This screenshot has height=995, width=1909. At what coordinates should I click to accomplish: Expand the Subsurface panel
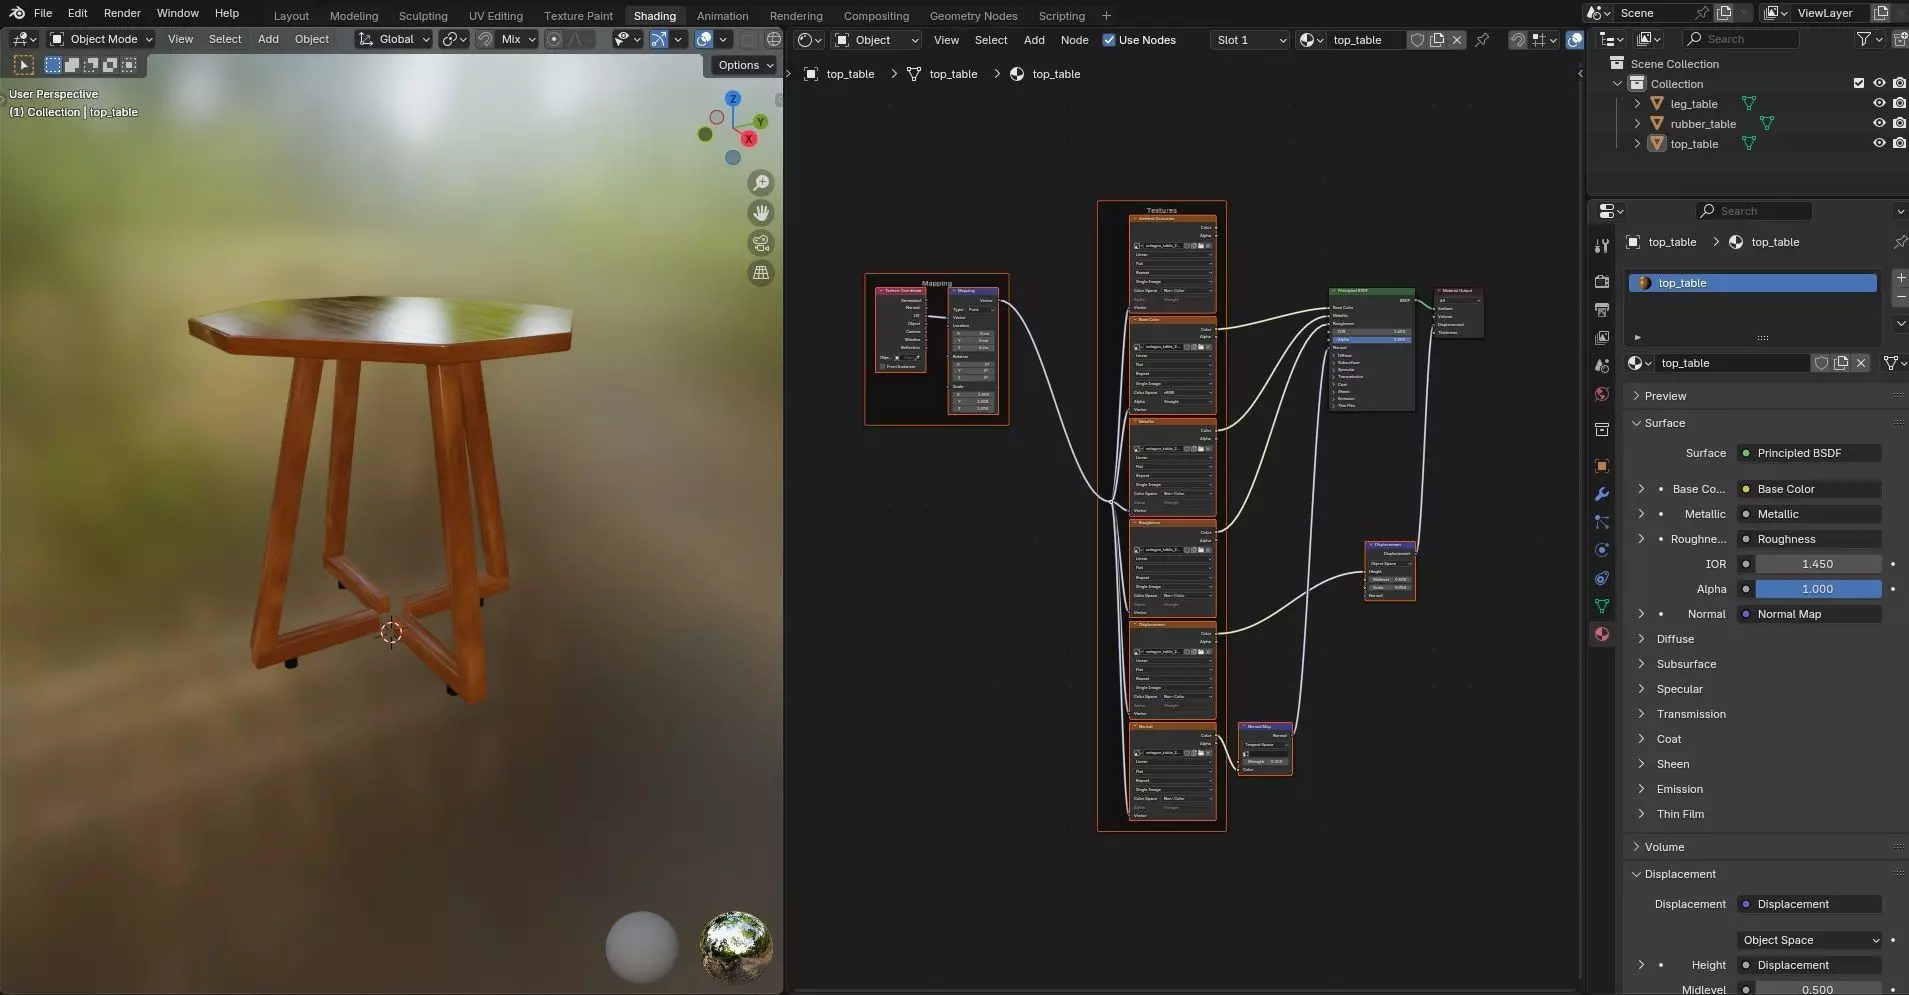click(1685, 664)
